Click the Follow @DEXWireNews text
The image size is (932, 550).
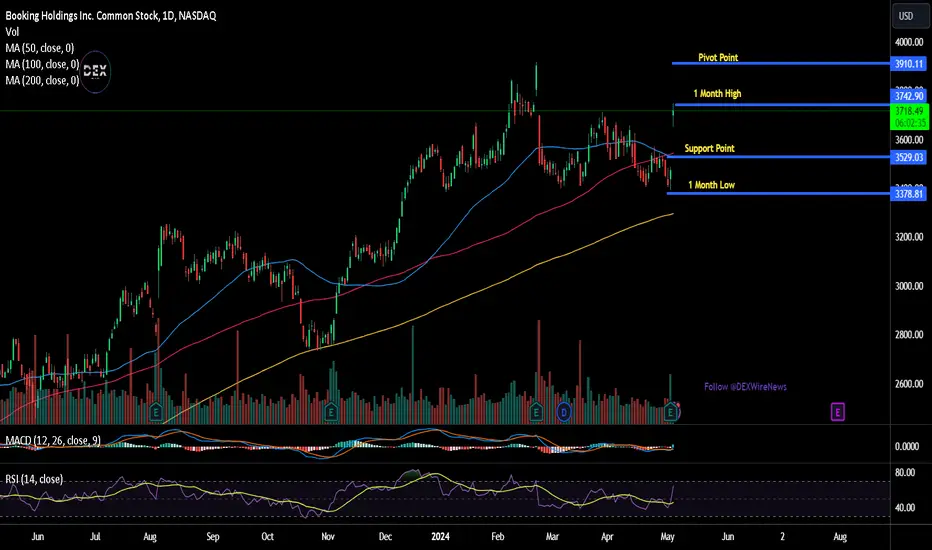coord(745,386)
